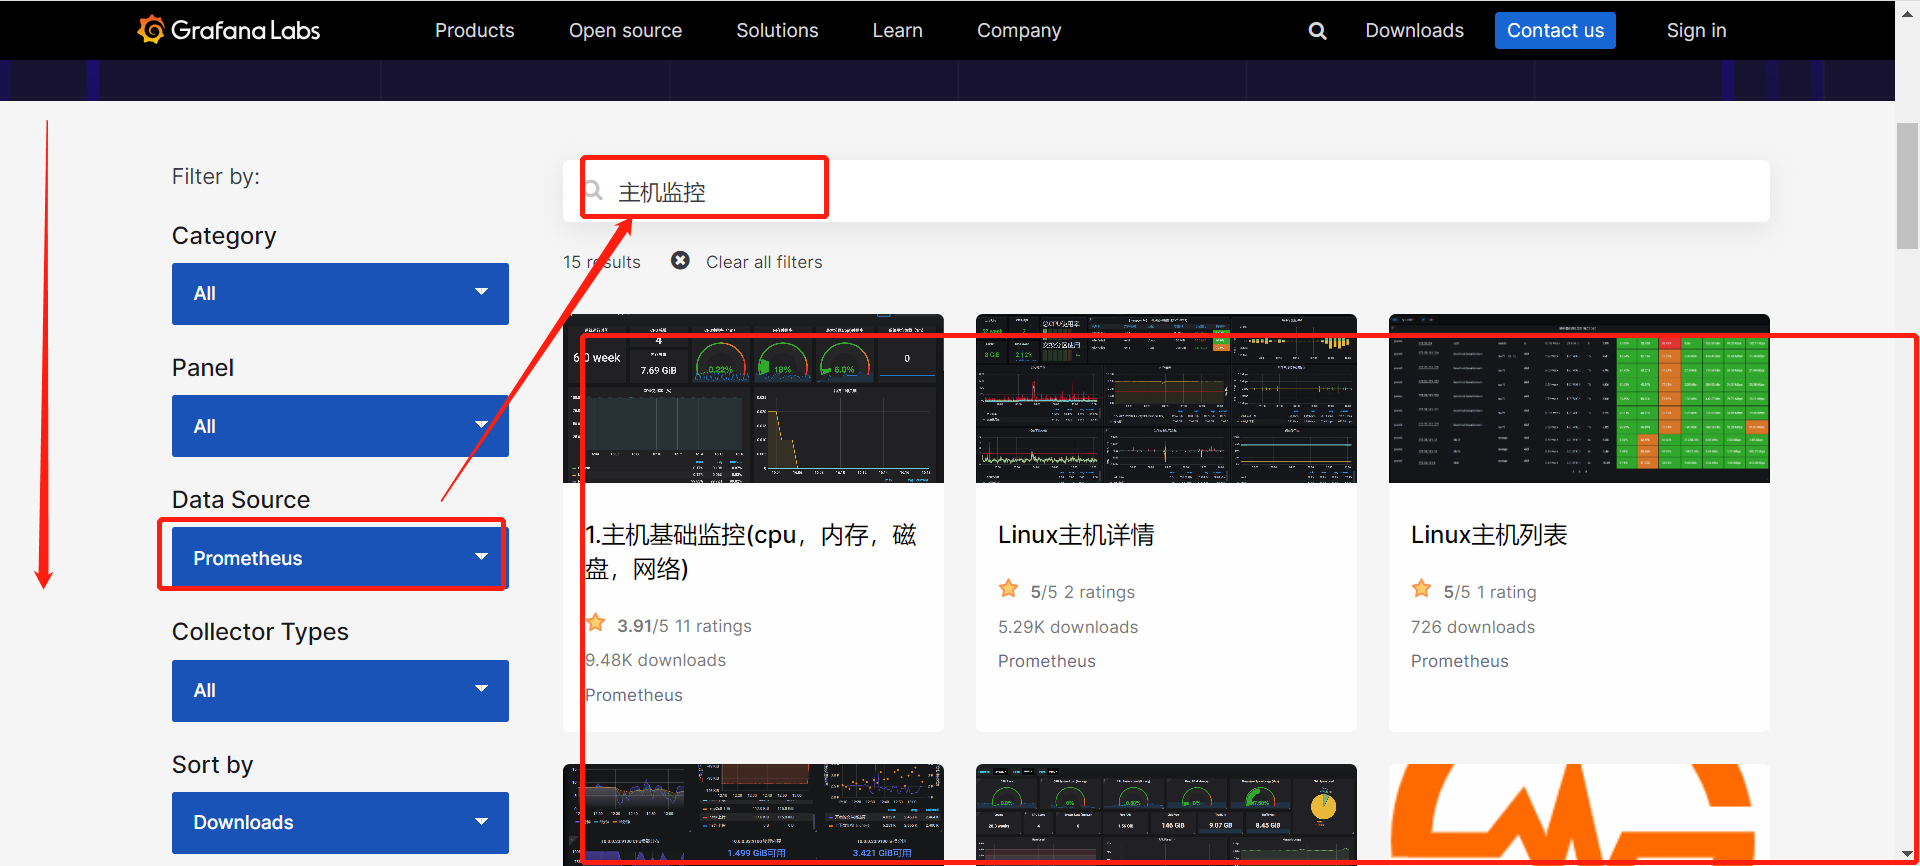Open the Panel filter dropdown
Viewport: 1920px width, 866px height.
point(340,426)
